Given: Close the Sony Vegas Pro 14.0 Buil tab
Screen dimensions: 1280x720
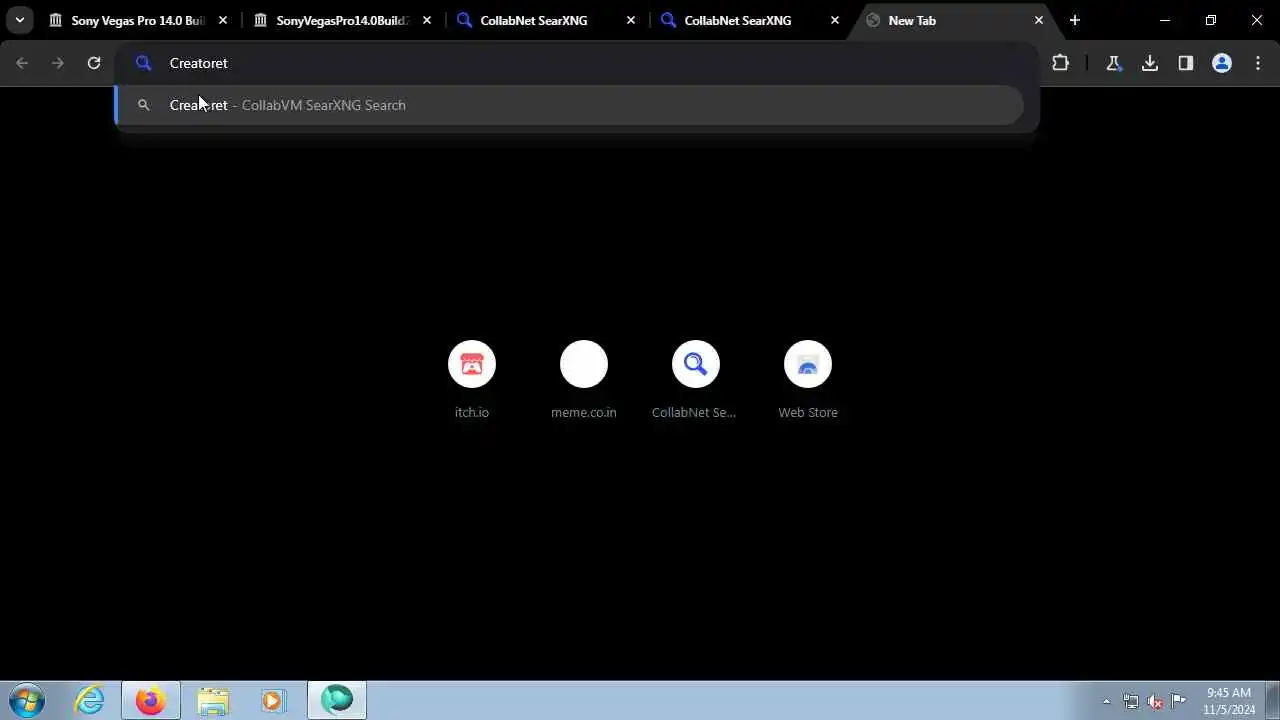Looking at the screenshot, I should (x=223, y=20).
